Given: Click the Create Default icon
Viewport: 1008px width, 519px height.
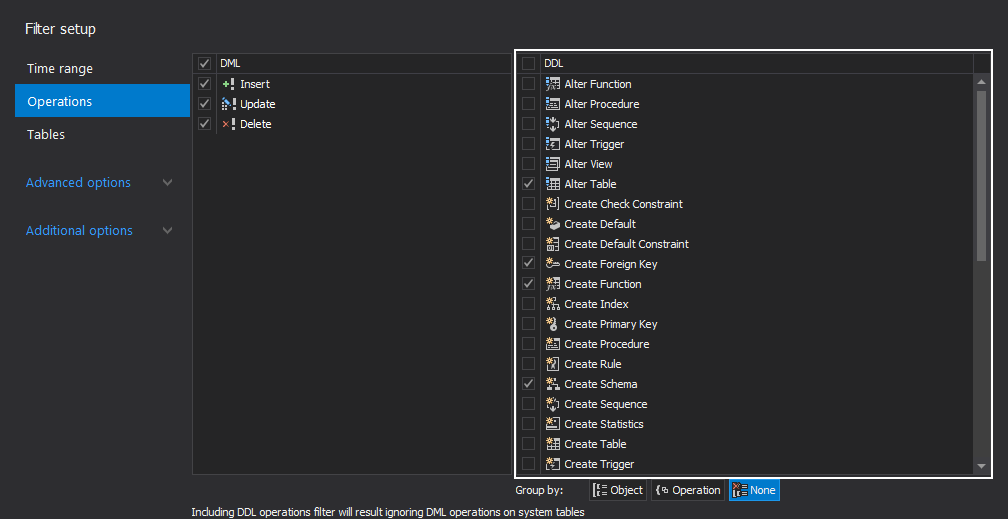Looking at the screenshot, I should [x=552, y=224].
